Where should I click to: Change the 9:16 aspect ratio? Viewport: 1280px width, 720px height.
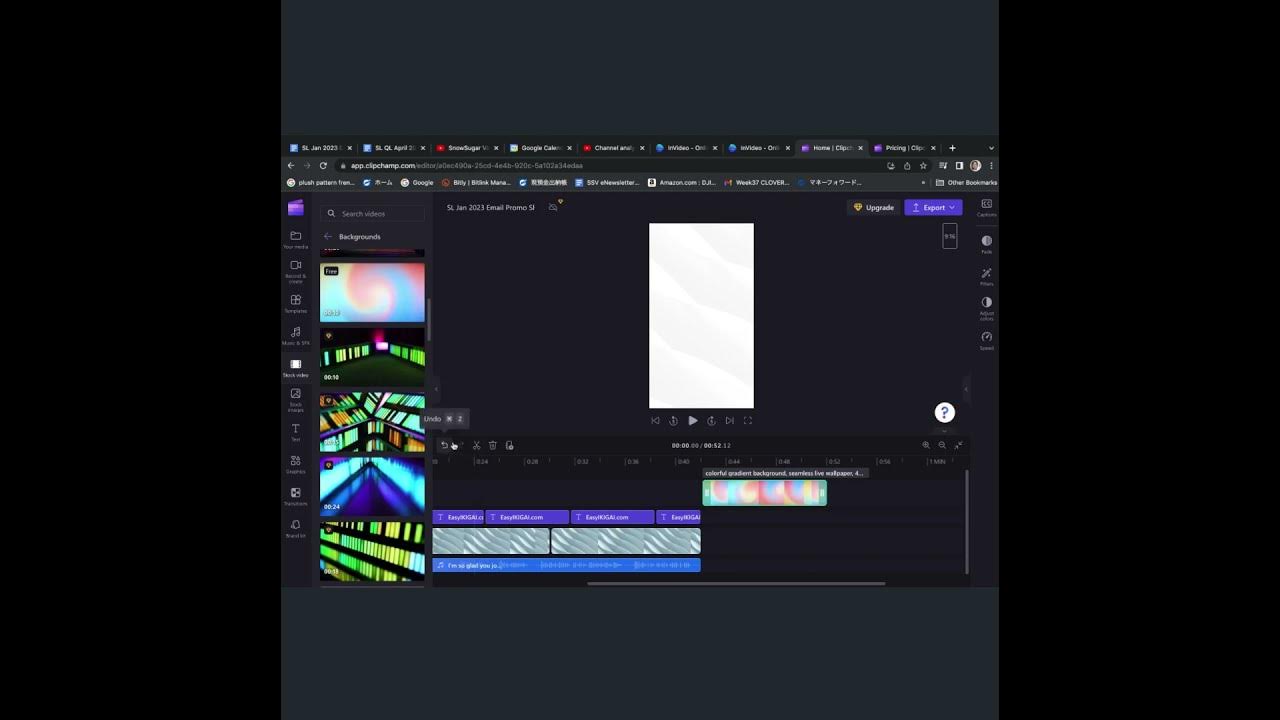(950, 236)
